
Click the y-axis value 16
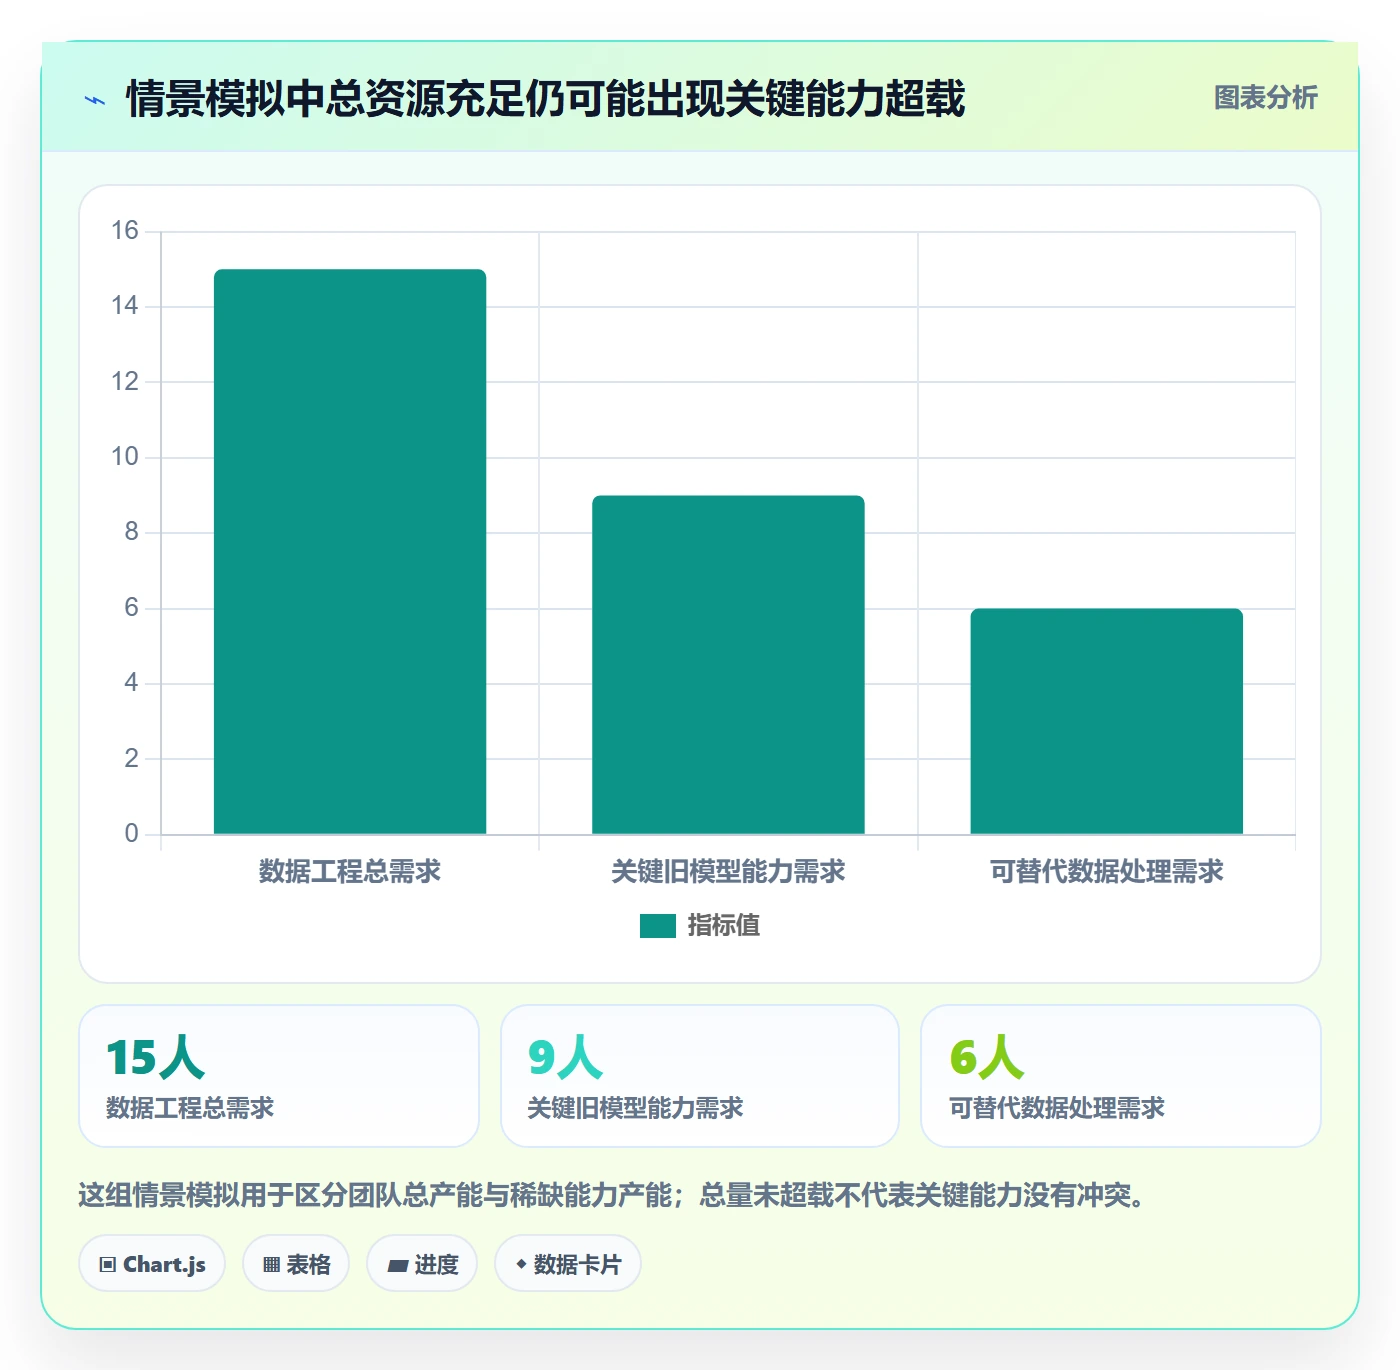click(125, 231)
